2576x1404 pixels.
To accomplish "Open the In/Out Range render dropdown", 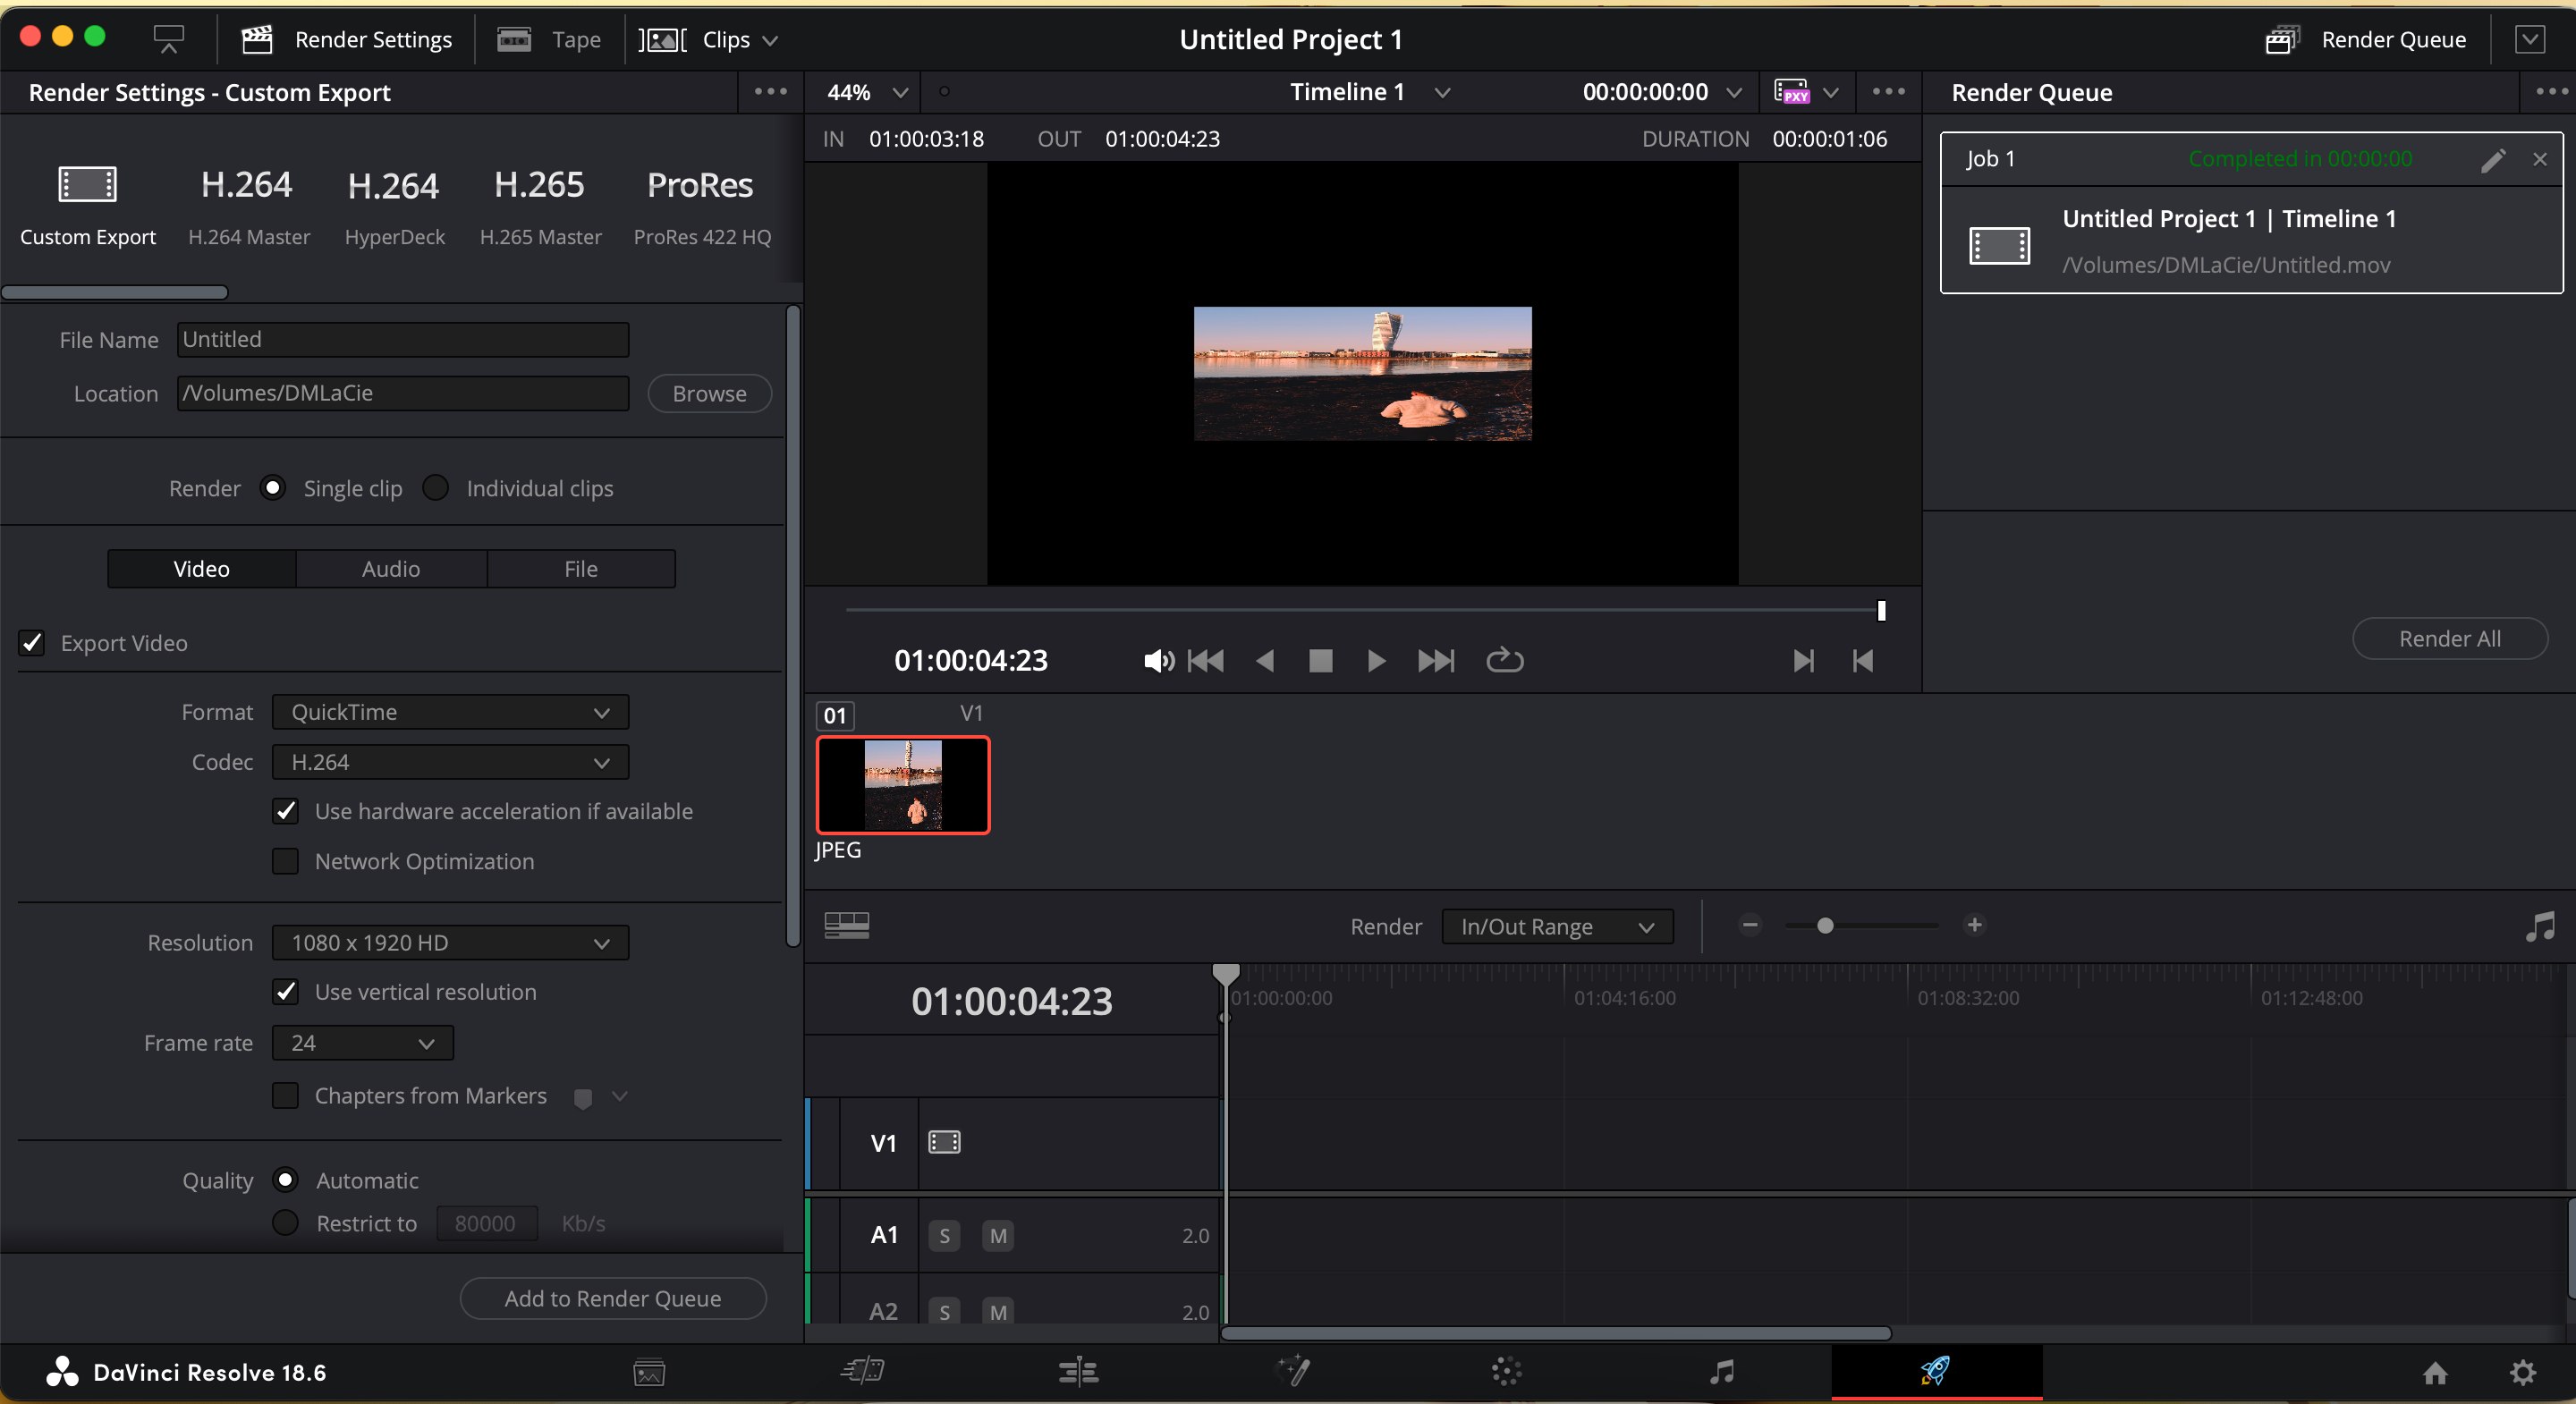I will coord(1556,926).
